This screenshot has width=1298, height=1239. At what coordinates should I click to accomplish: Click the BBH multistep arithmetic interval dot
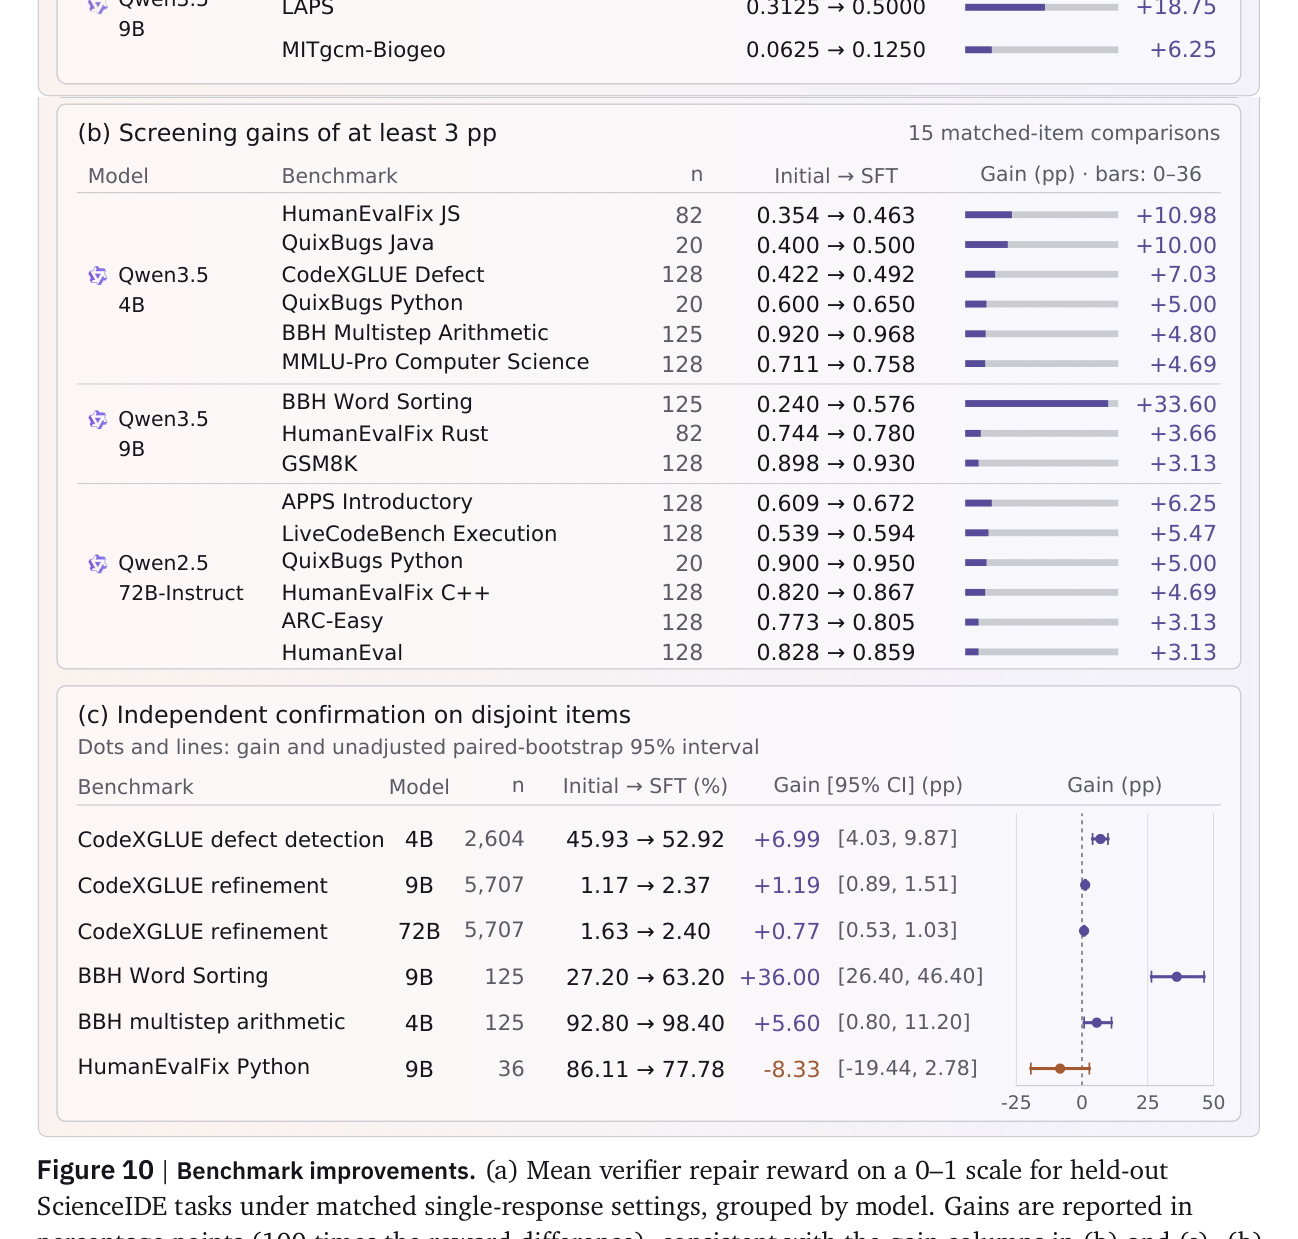pos(1097,1023)
